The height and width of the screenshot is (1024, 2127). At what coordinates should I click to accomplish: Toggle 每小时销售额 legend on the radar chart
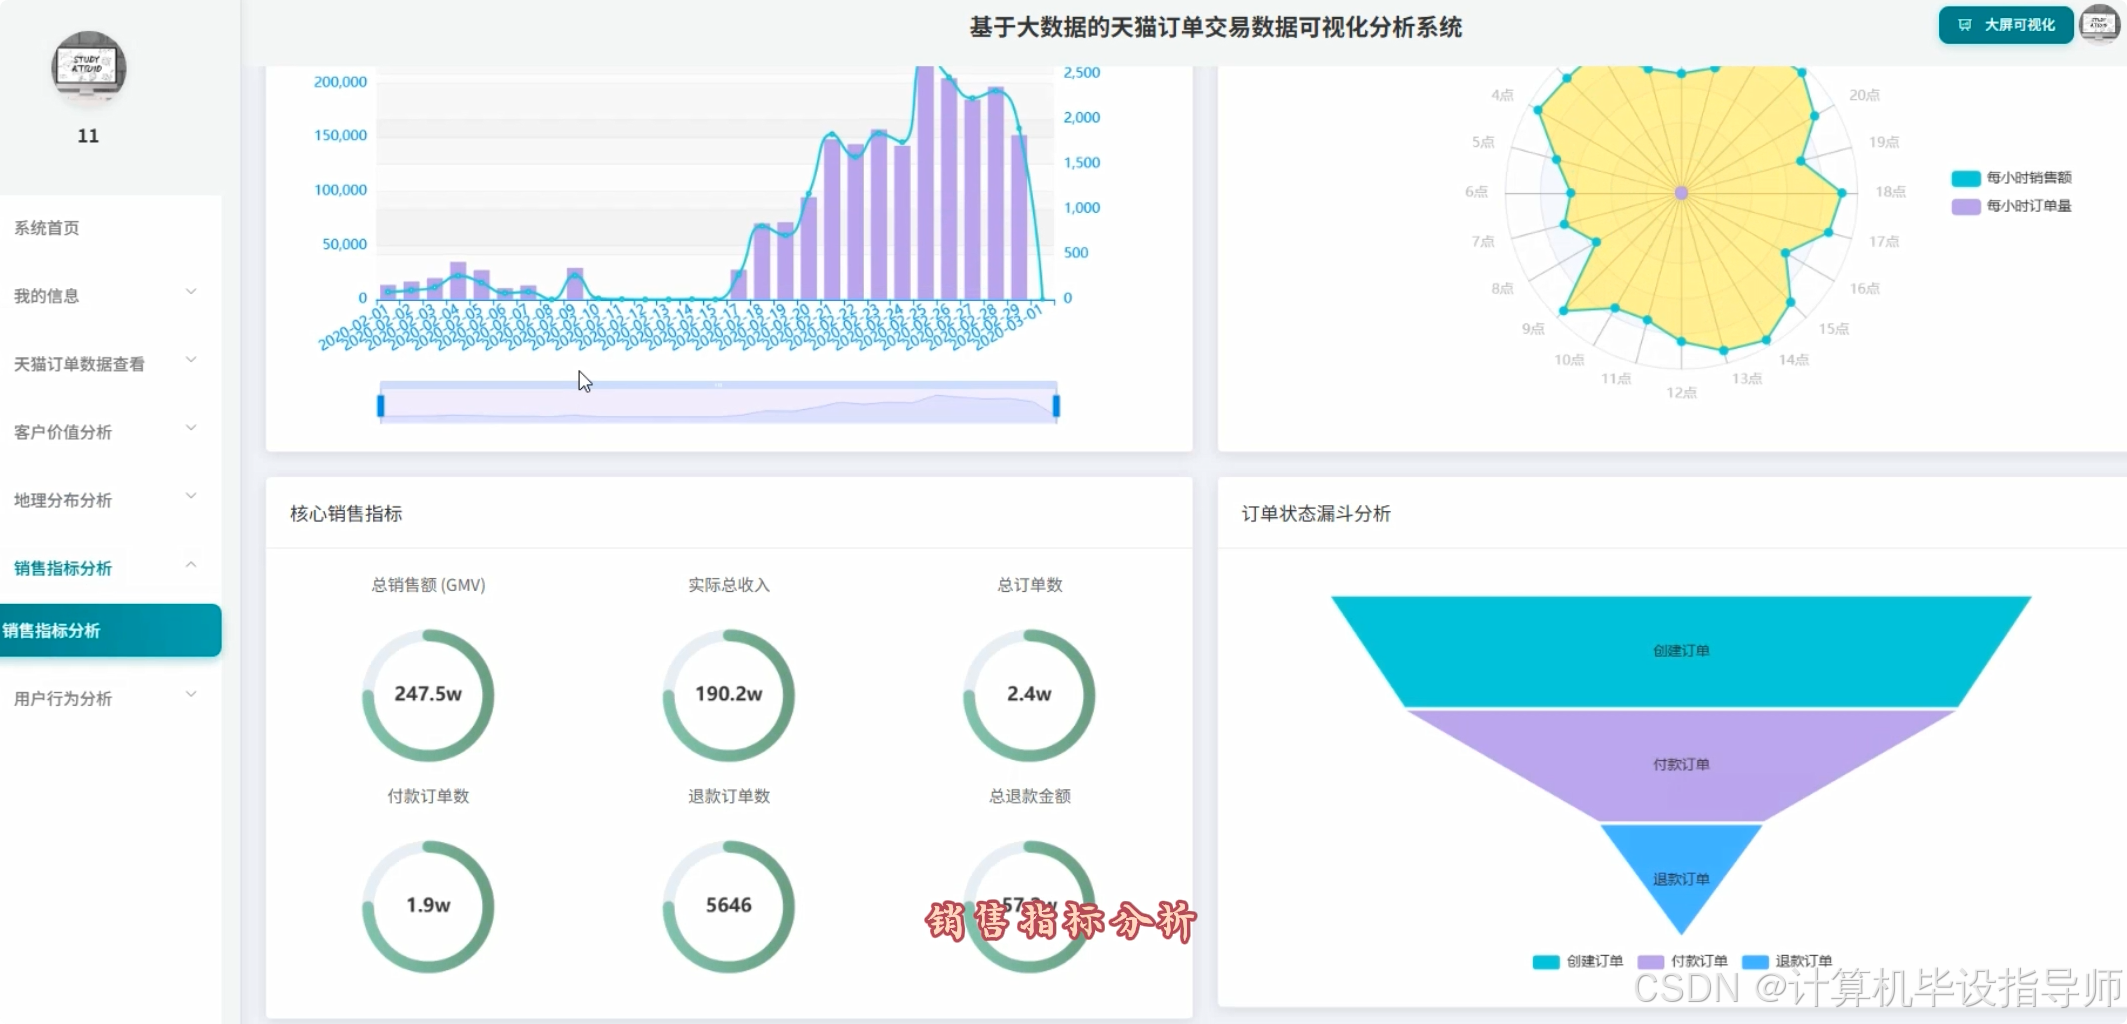click(x=2011, y=177)
